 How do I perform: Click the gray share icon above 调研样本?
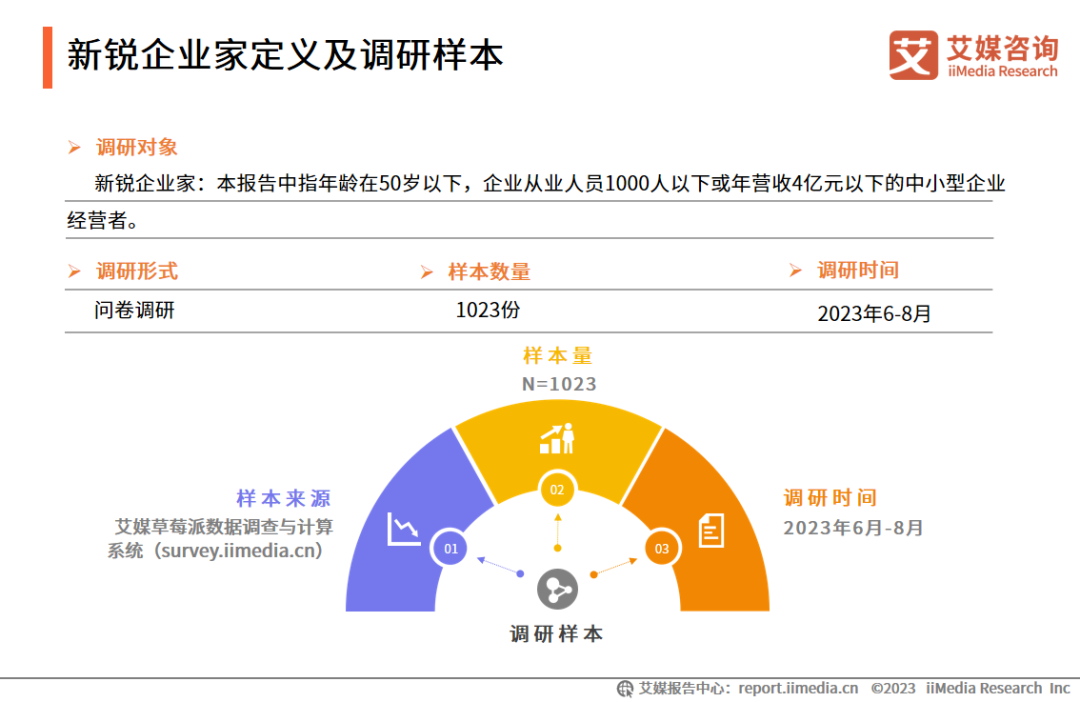pos(557,589)
